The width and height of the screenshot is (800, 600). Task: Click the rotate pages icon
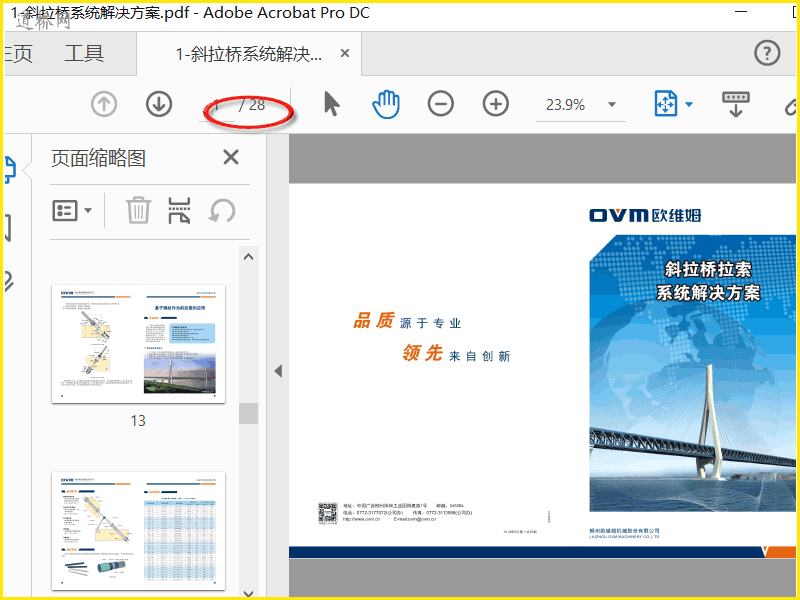[222, 211]
